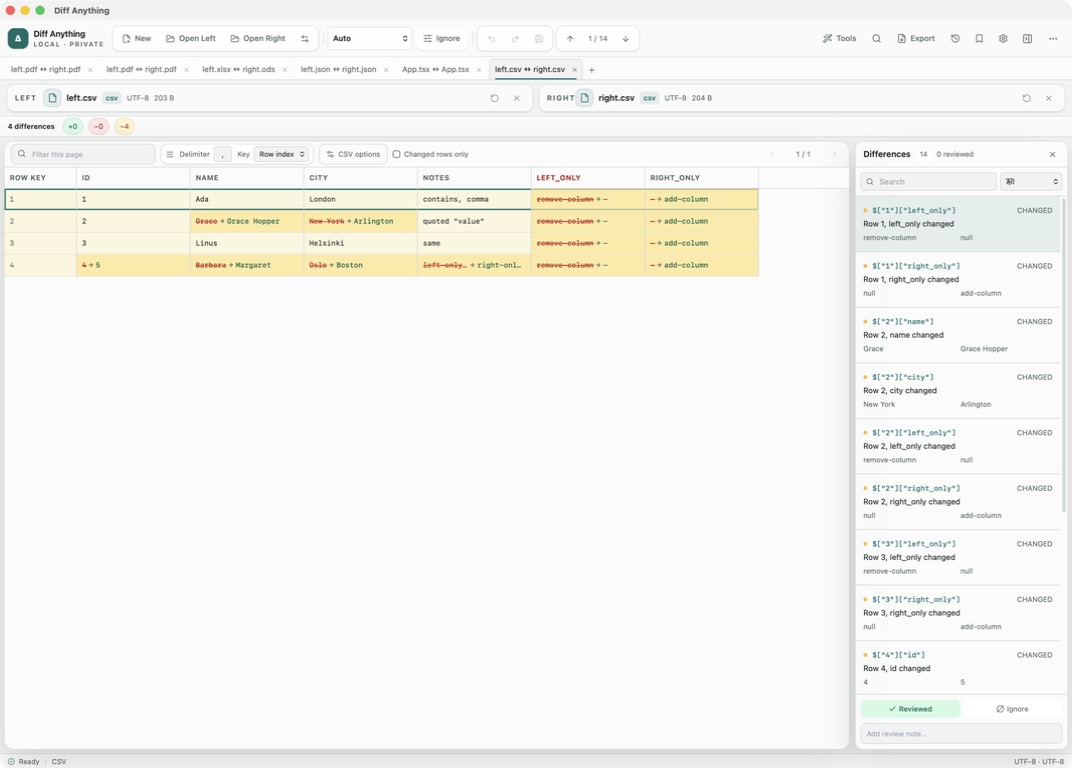Viewport: 1072px width, 768px height.
Task: Click the undo arrow icon
Action: (x=492, y=38)
